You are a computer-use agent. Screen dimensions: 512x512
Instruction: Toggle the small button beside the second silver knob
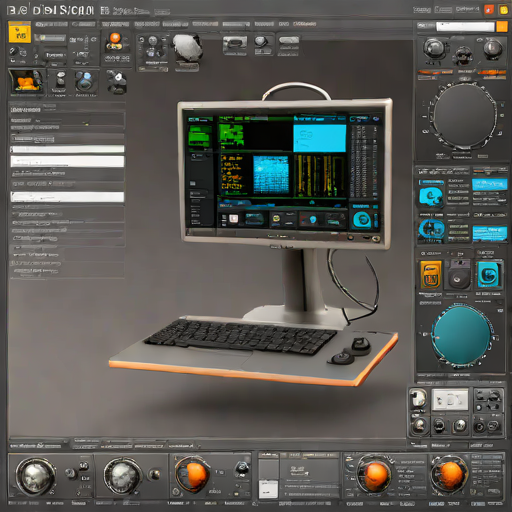click(154, 475)
